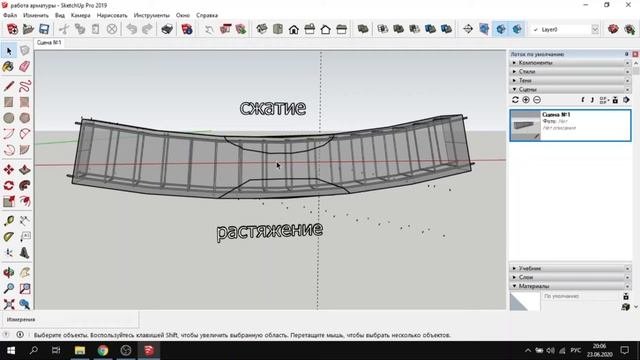Pick the Tape Measure tool

(x=9, y=221)
